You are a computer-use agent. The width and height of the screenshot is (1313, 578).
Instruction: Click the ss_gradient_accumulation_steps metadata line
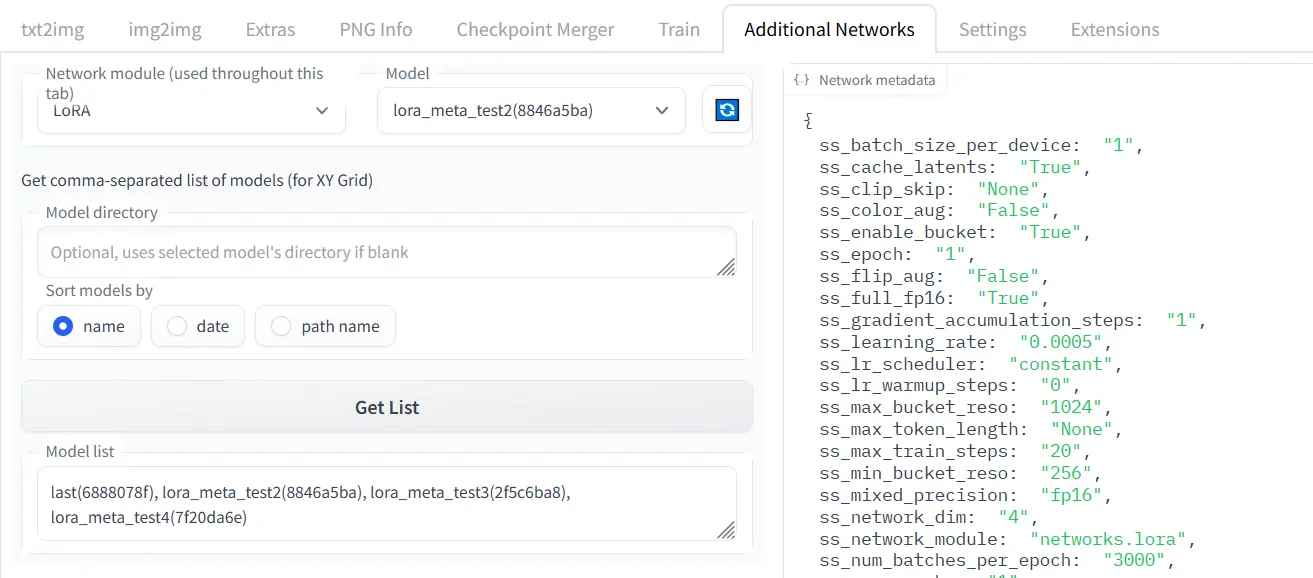(1013, 320)
